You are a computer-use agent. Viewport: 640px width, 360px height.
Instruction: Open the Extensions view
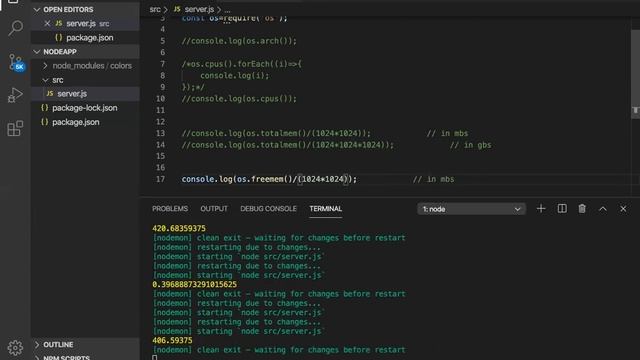pos(15,129)
